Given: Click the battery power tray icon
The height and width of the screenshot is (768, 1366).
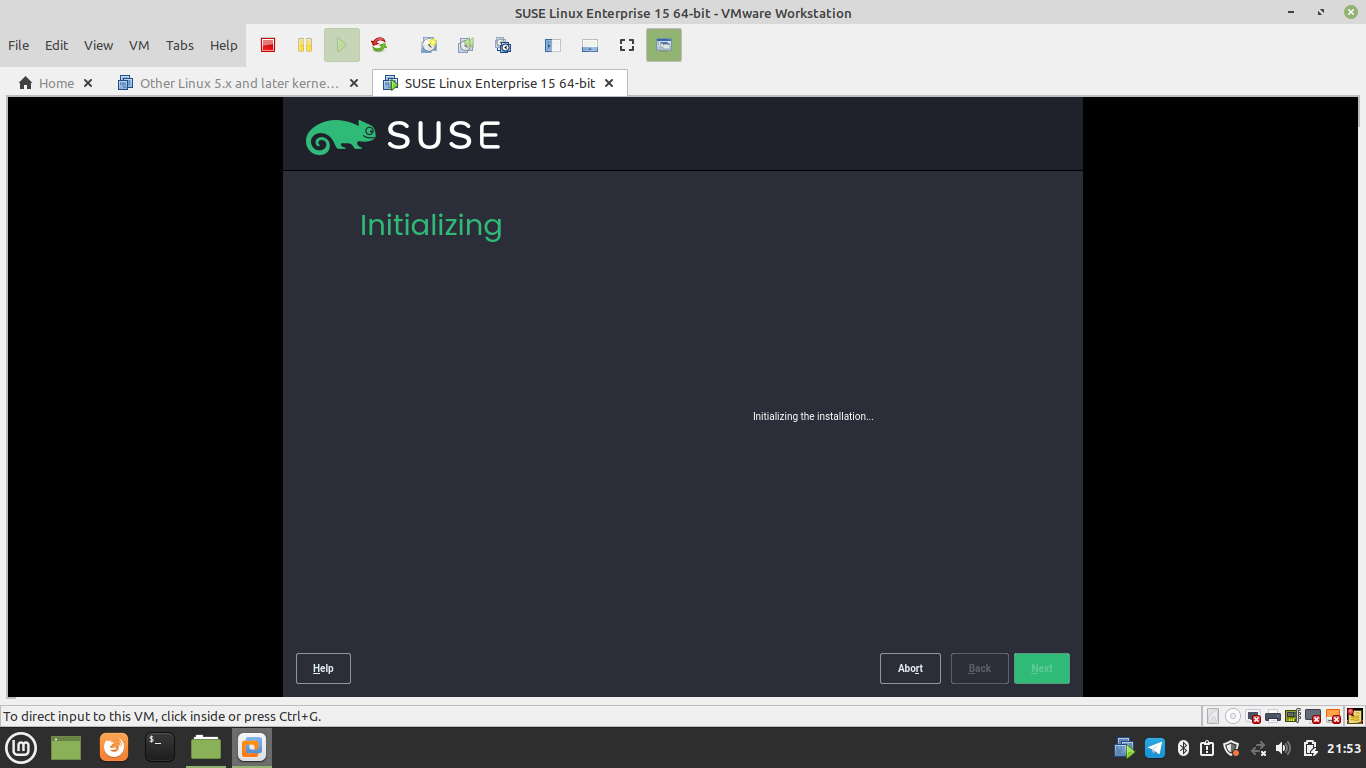Looking at the screenshot, I should click(1310, 748).
